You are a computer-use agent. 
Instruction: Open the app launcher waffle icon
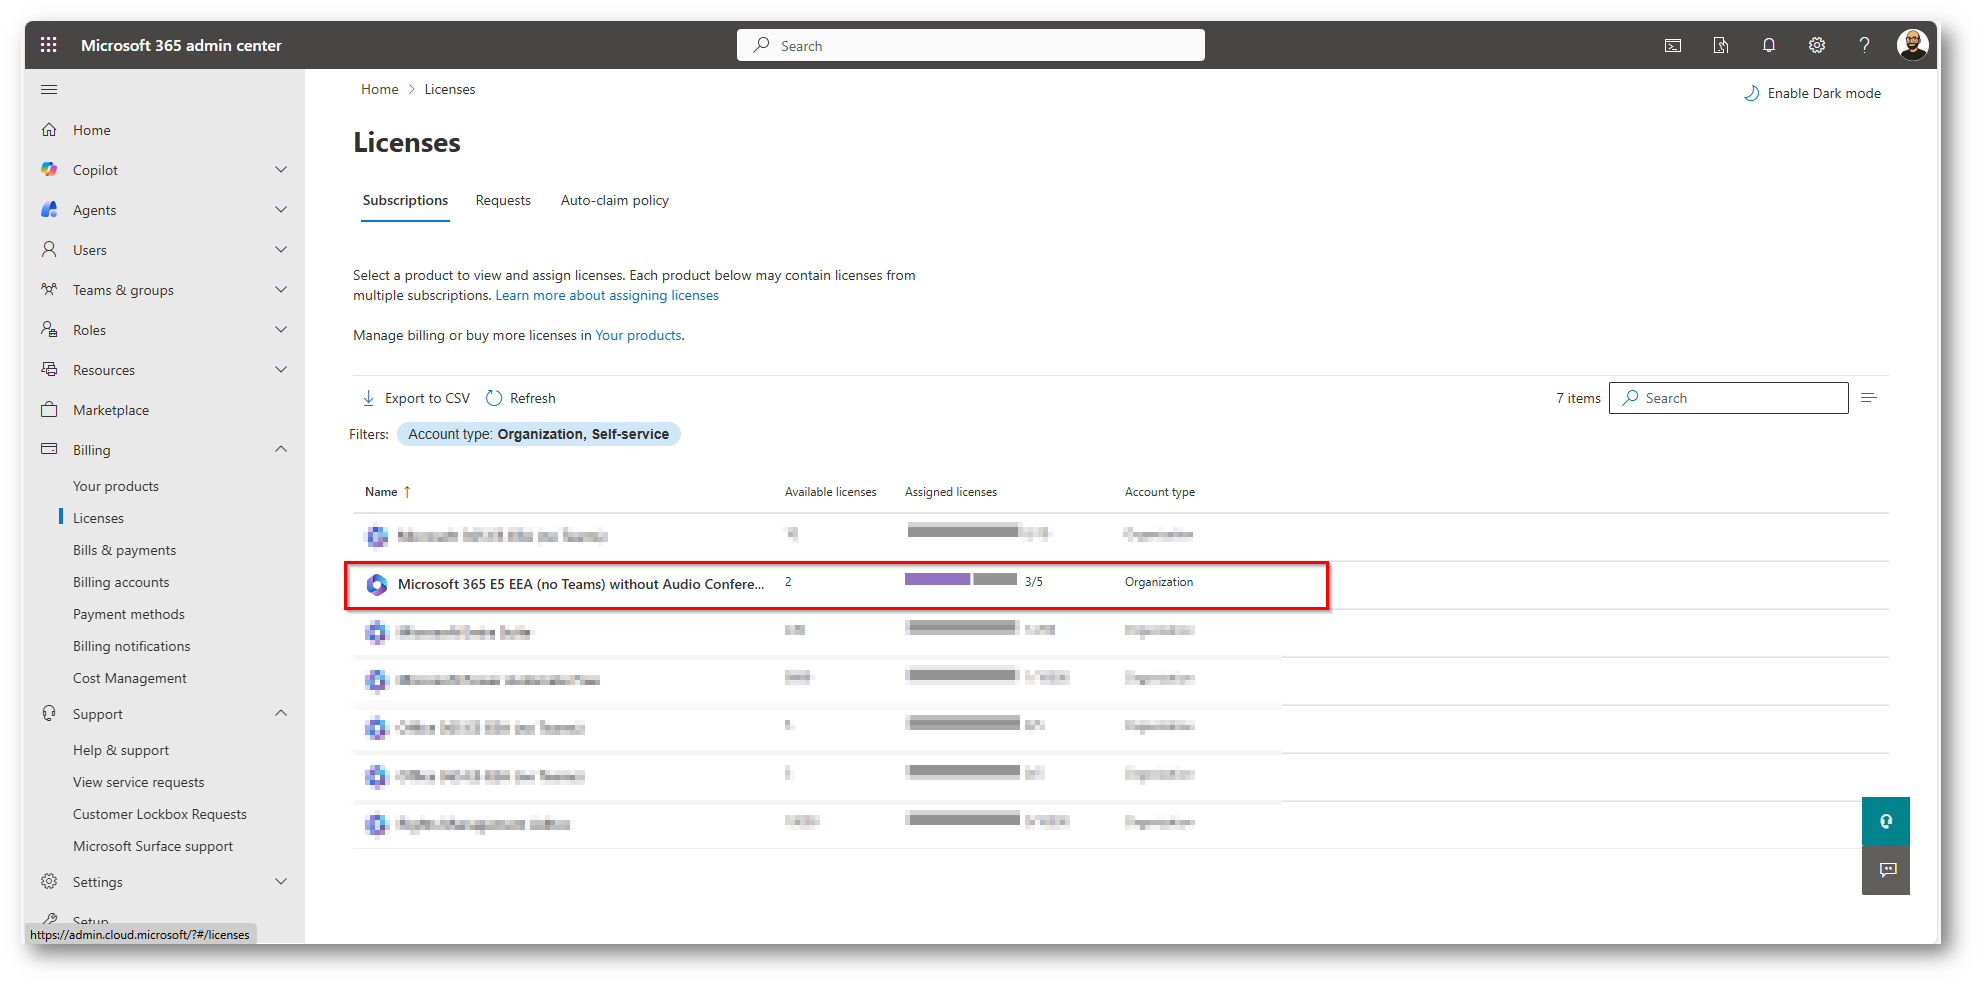48,45
